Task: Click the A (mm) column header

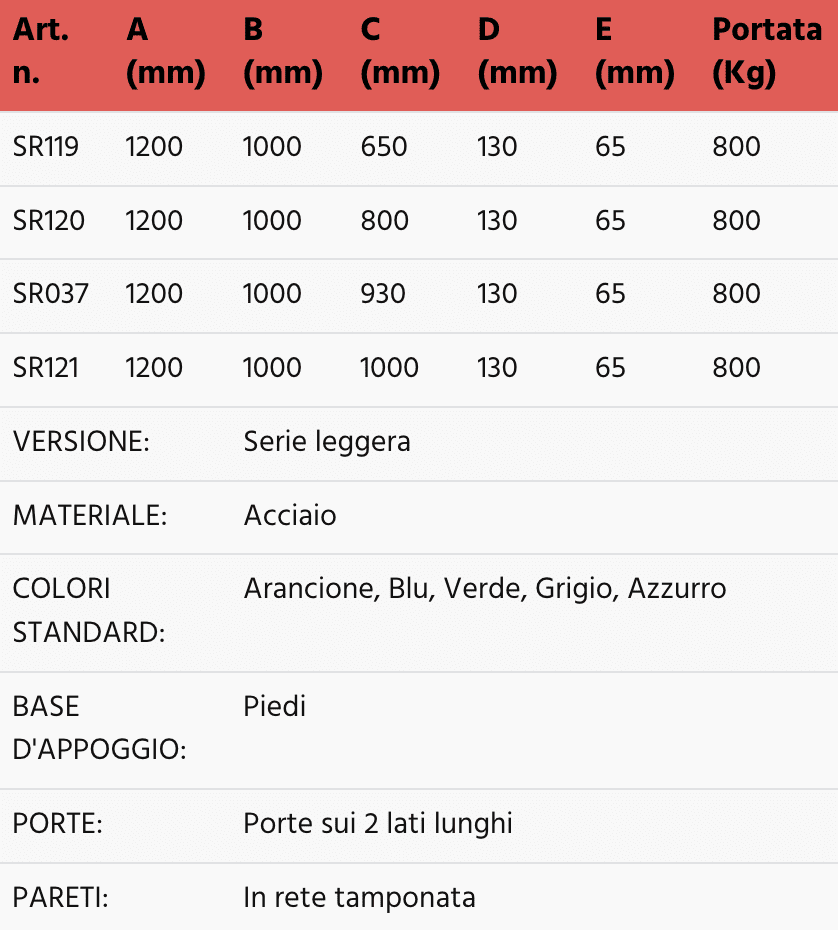Action: [166, 52]
